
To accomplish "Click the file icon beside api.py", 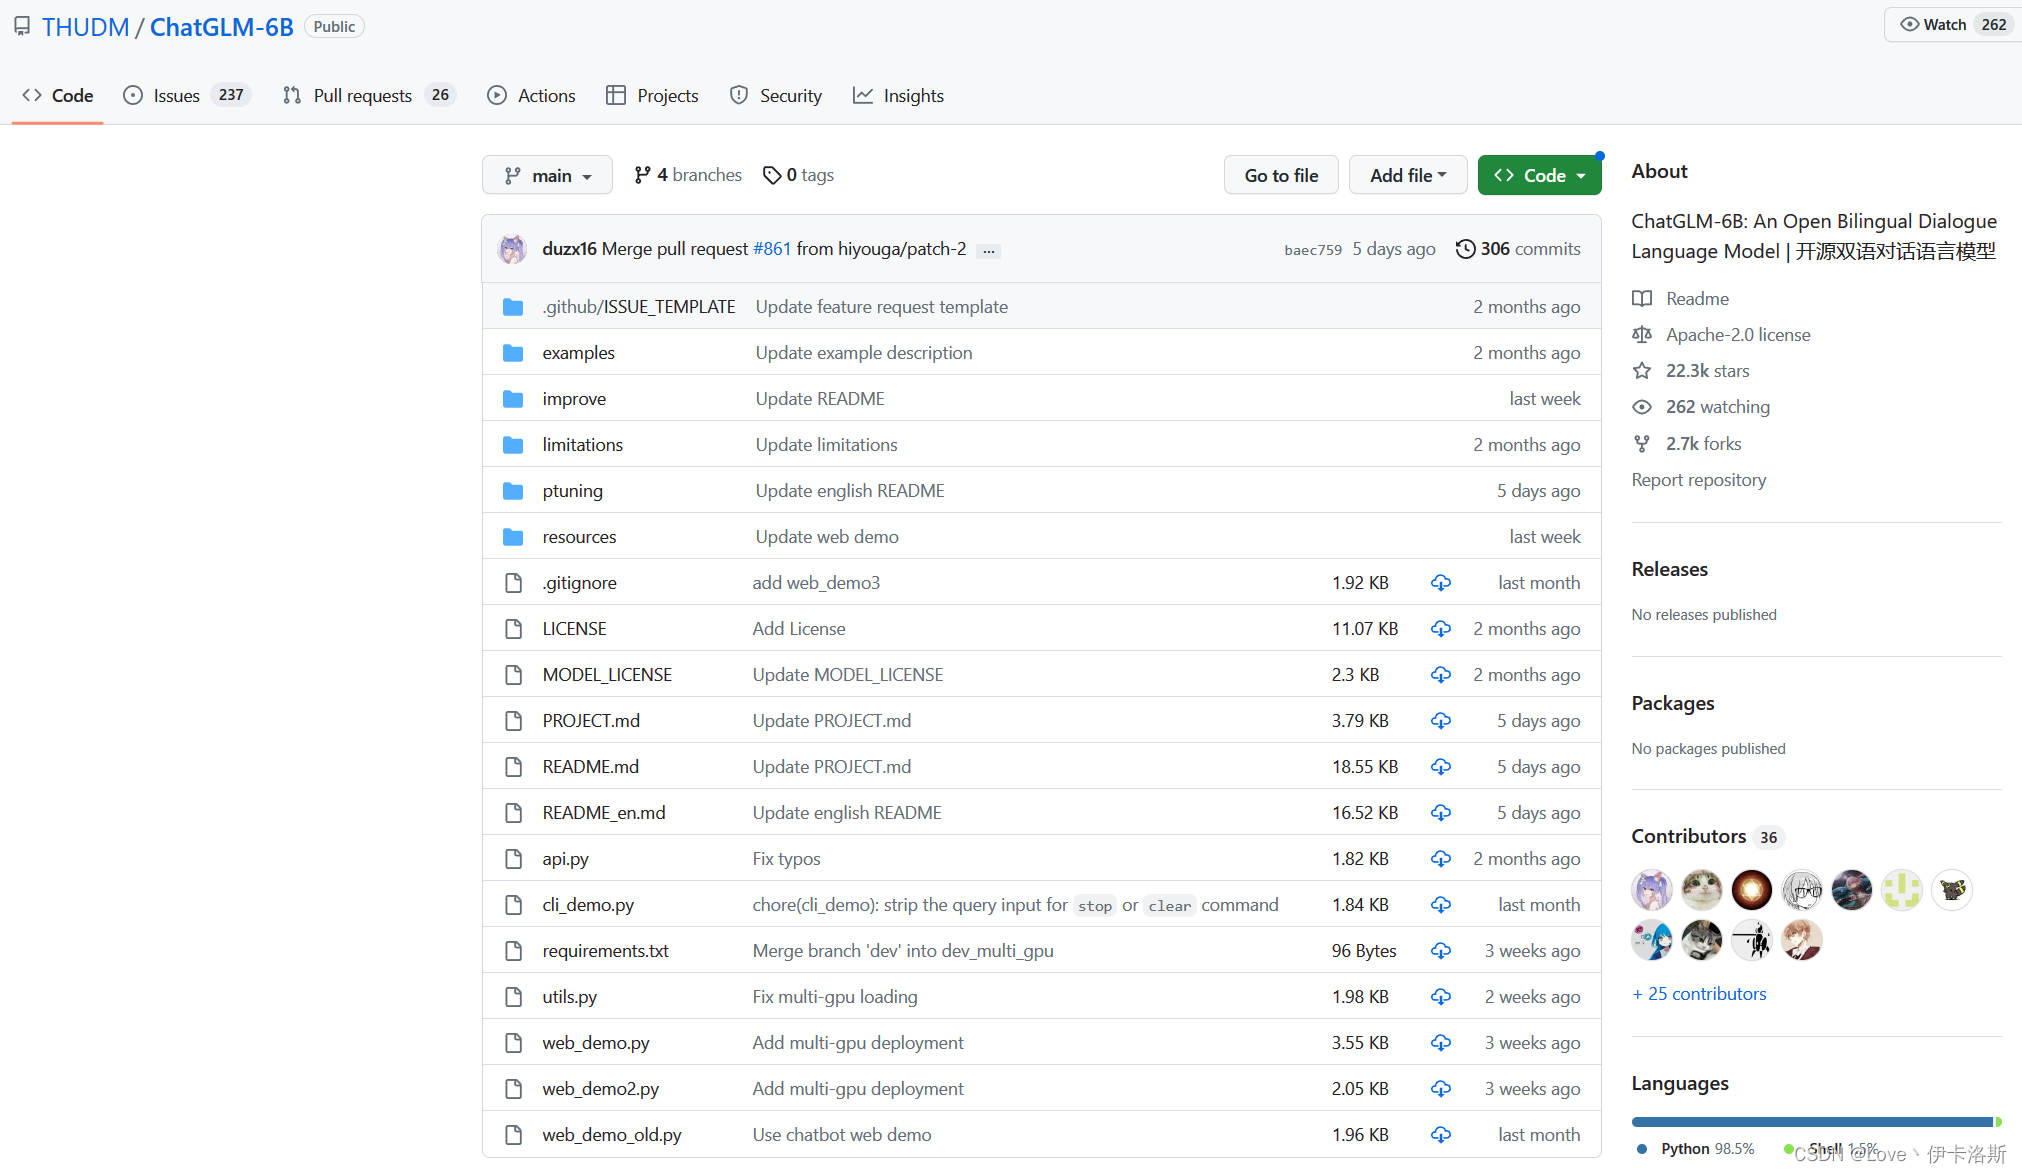I will 513,859.
